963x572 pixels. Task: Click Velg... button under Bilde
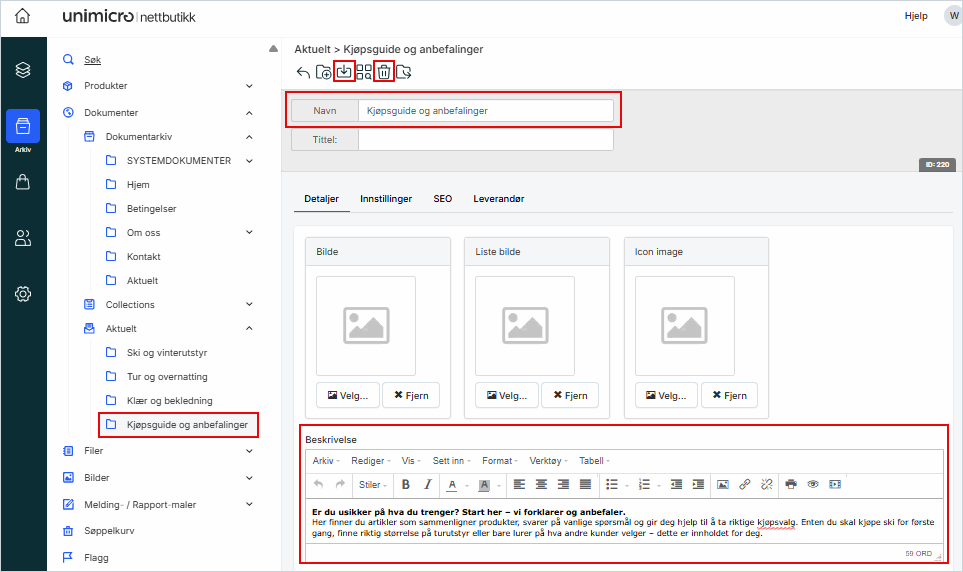coord(347,395)
